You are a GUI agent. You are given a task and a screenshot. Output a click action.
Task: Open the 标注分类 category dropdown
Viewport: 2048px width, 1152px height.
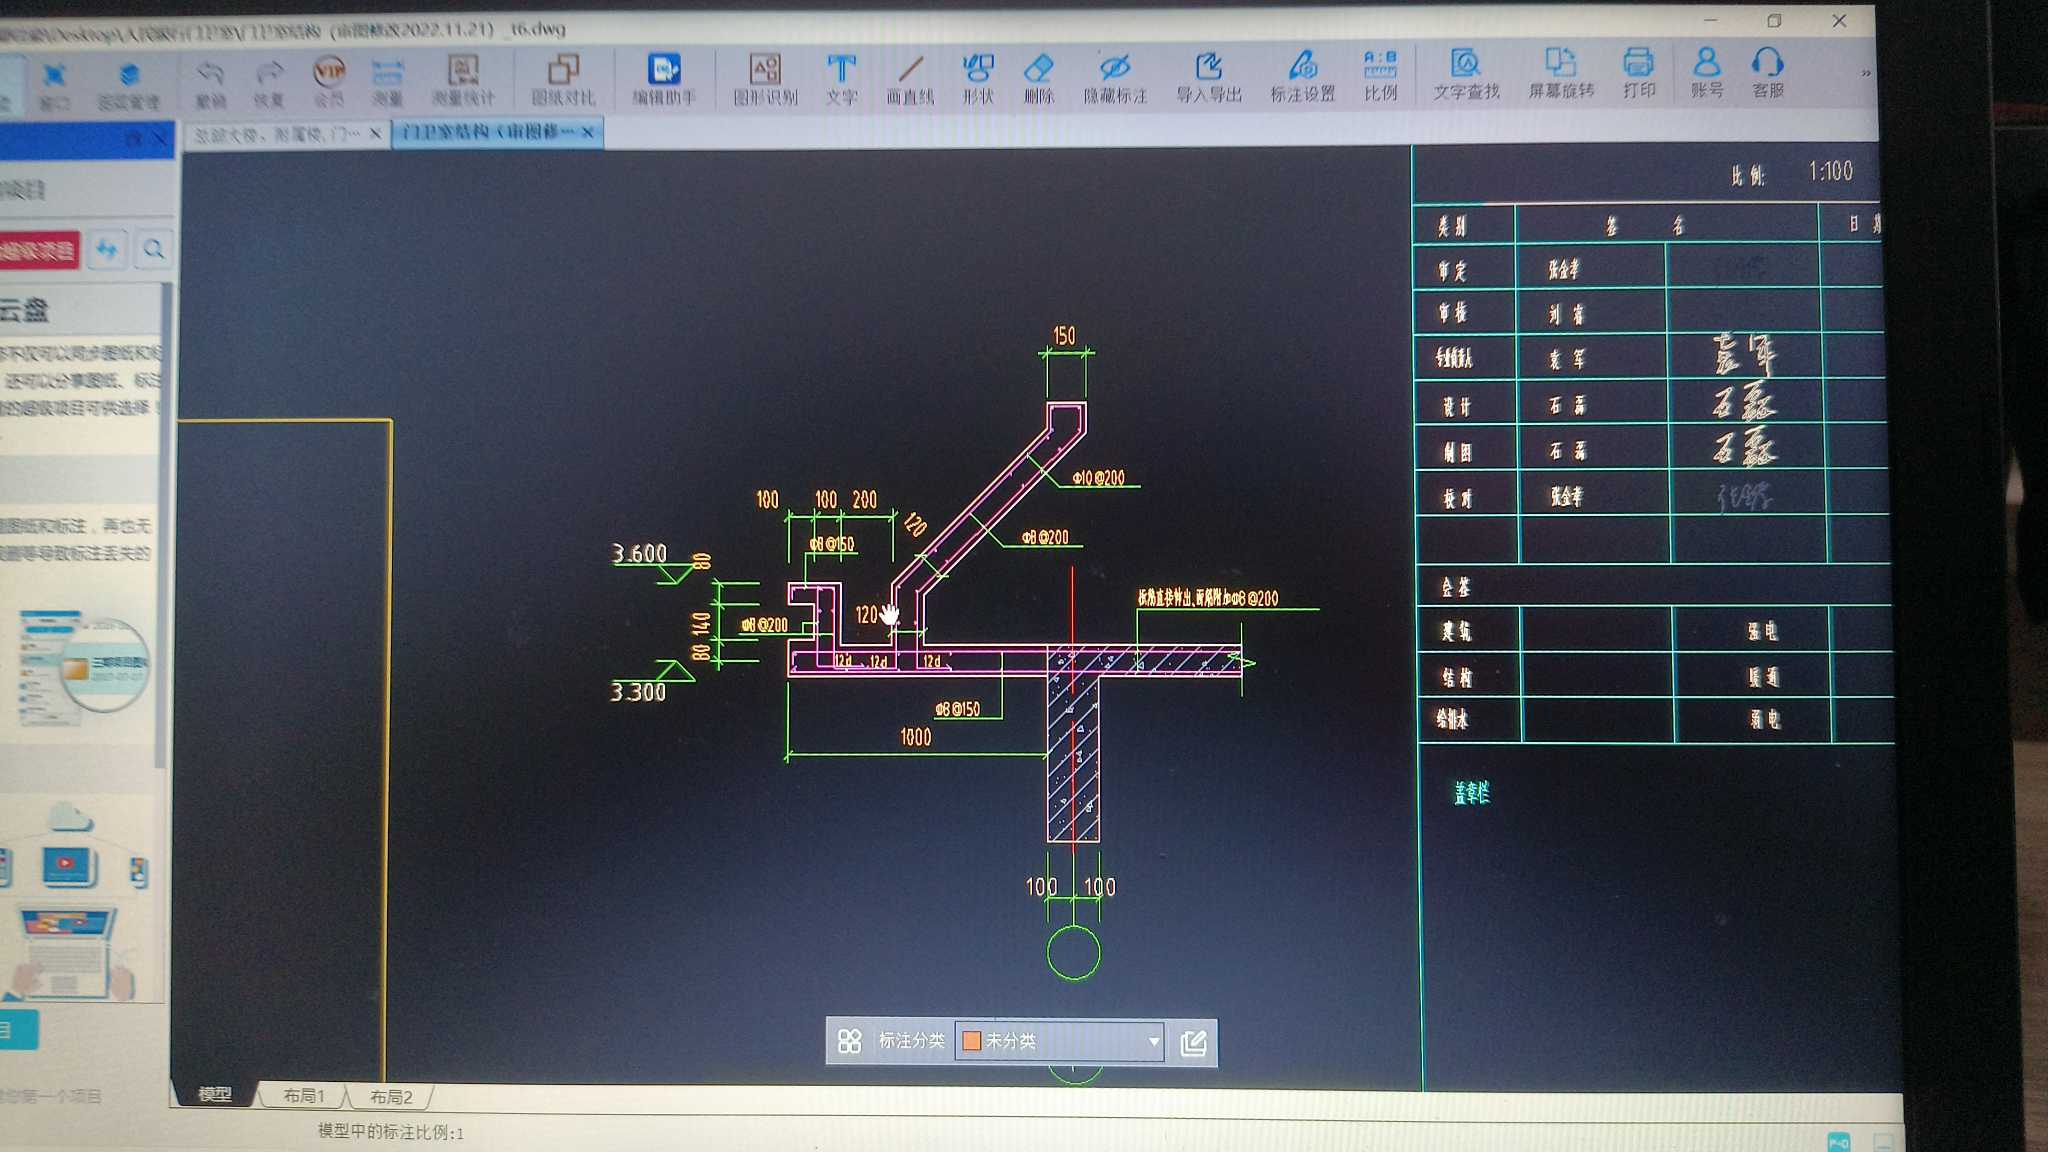coord(1059,1041)
